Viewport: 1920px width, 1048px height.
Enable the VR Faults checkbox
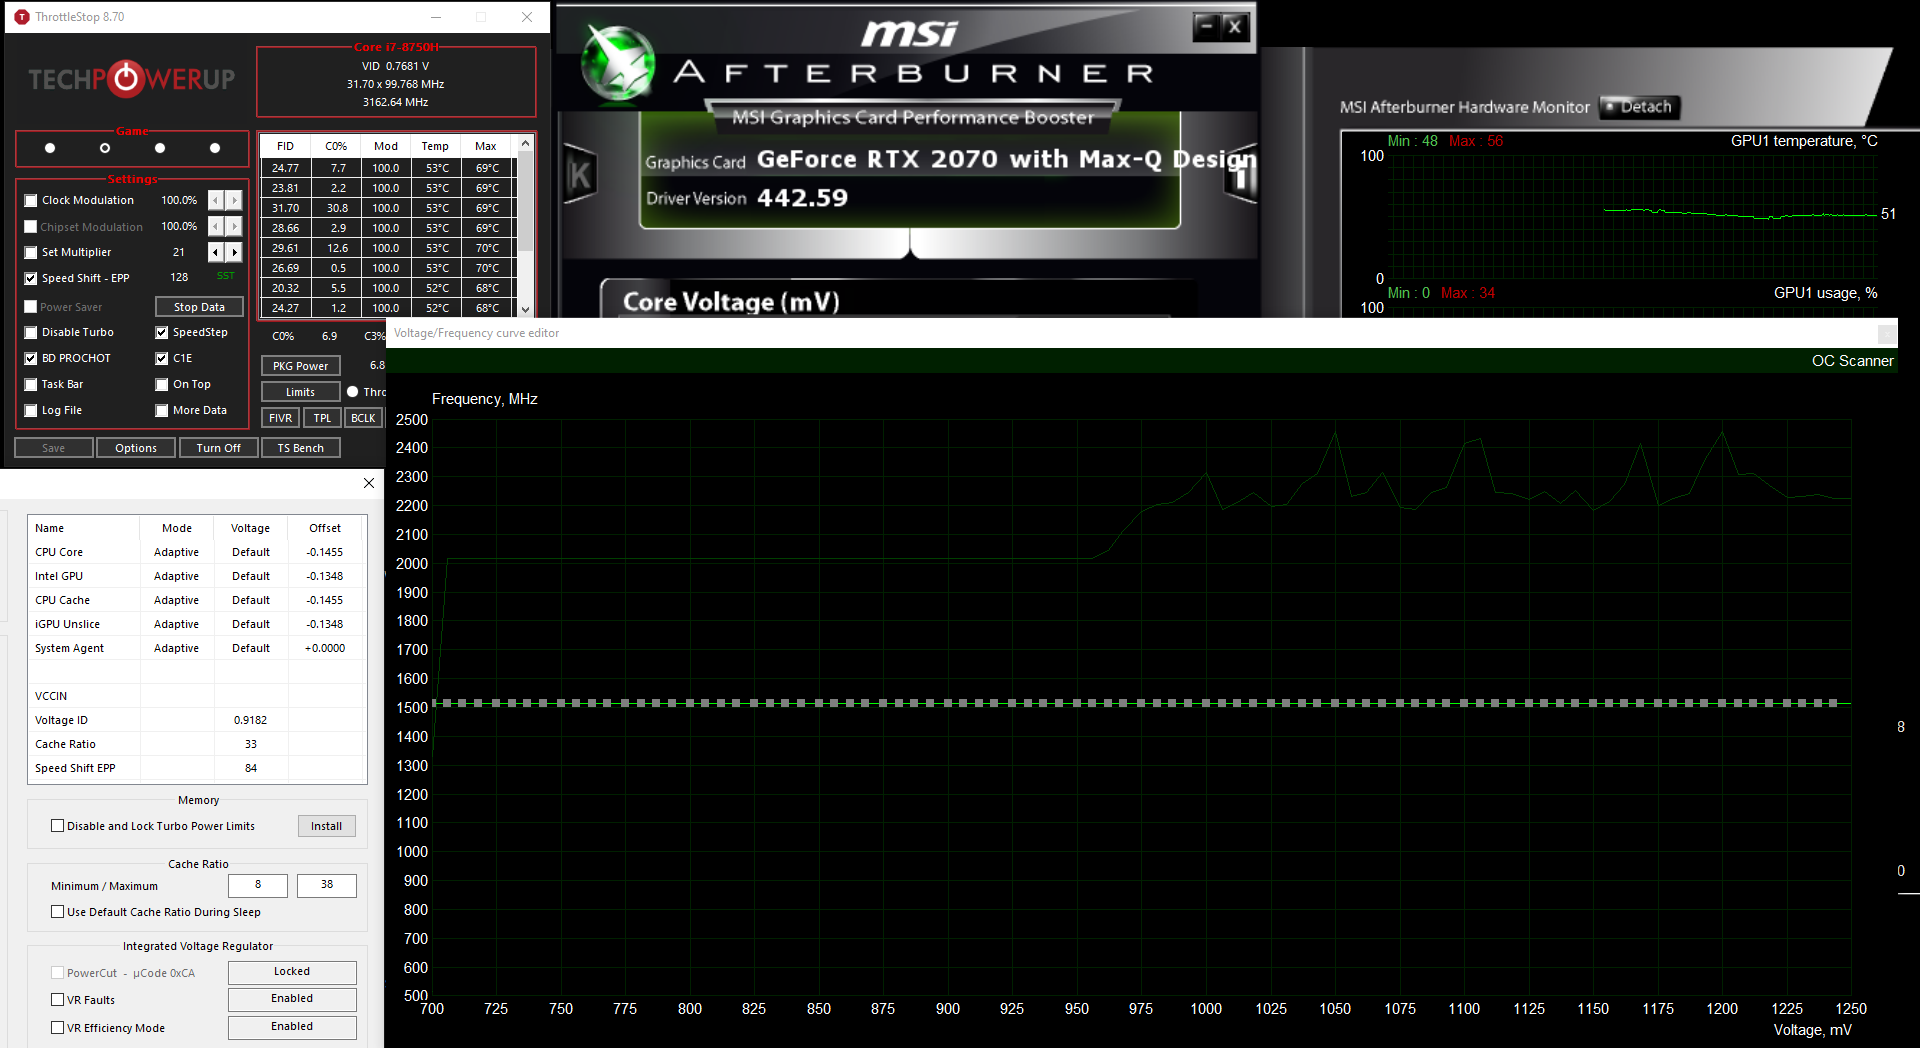[x=58, y=1000]
